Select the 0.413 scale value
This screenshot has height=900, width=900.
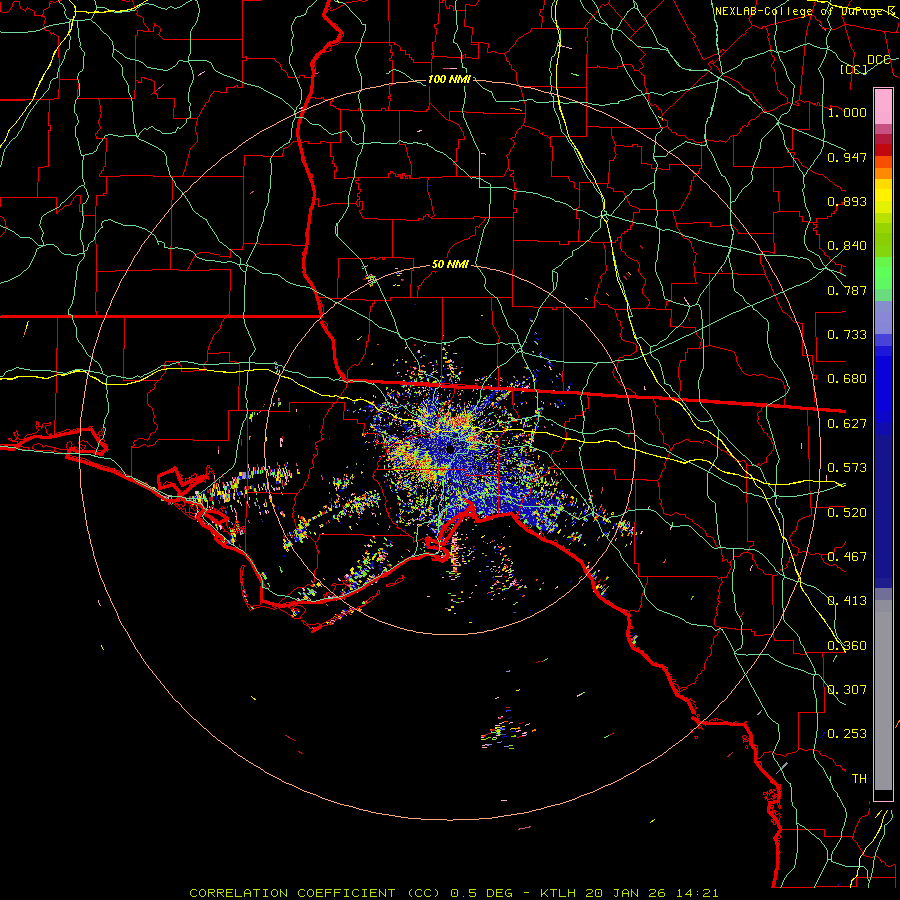847,601
